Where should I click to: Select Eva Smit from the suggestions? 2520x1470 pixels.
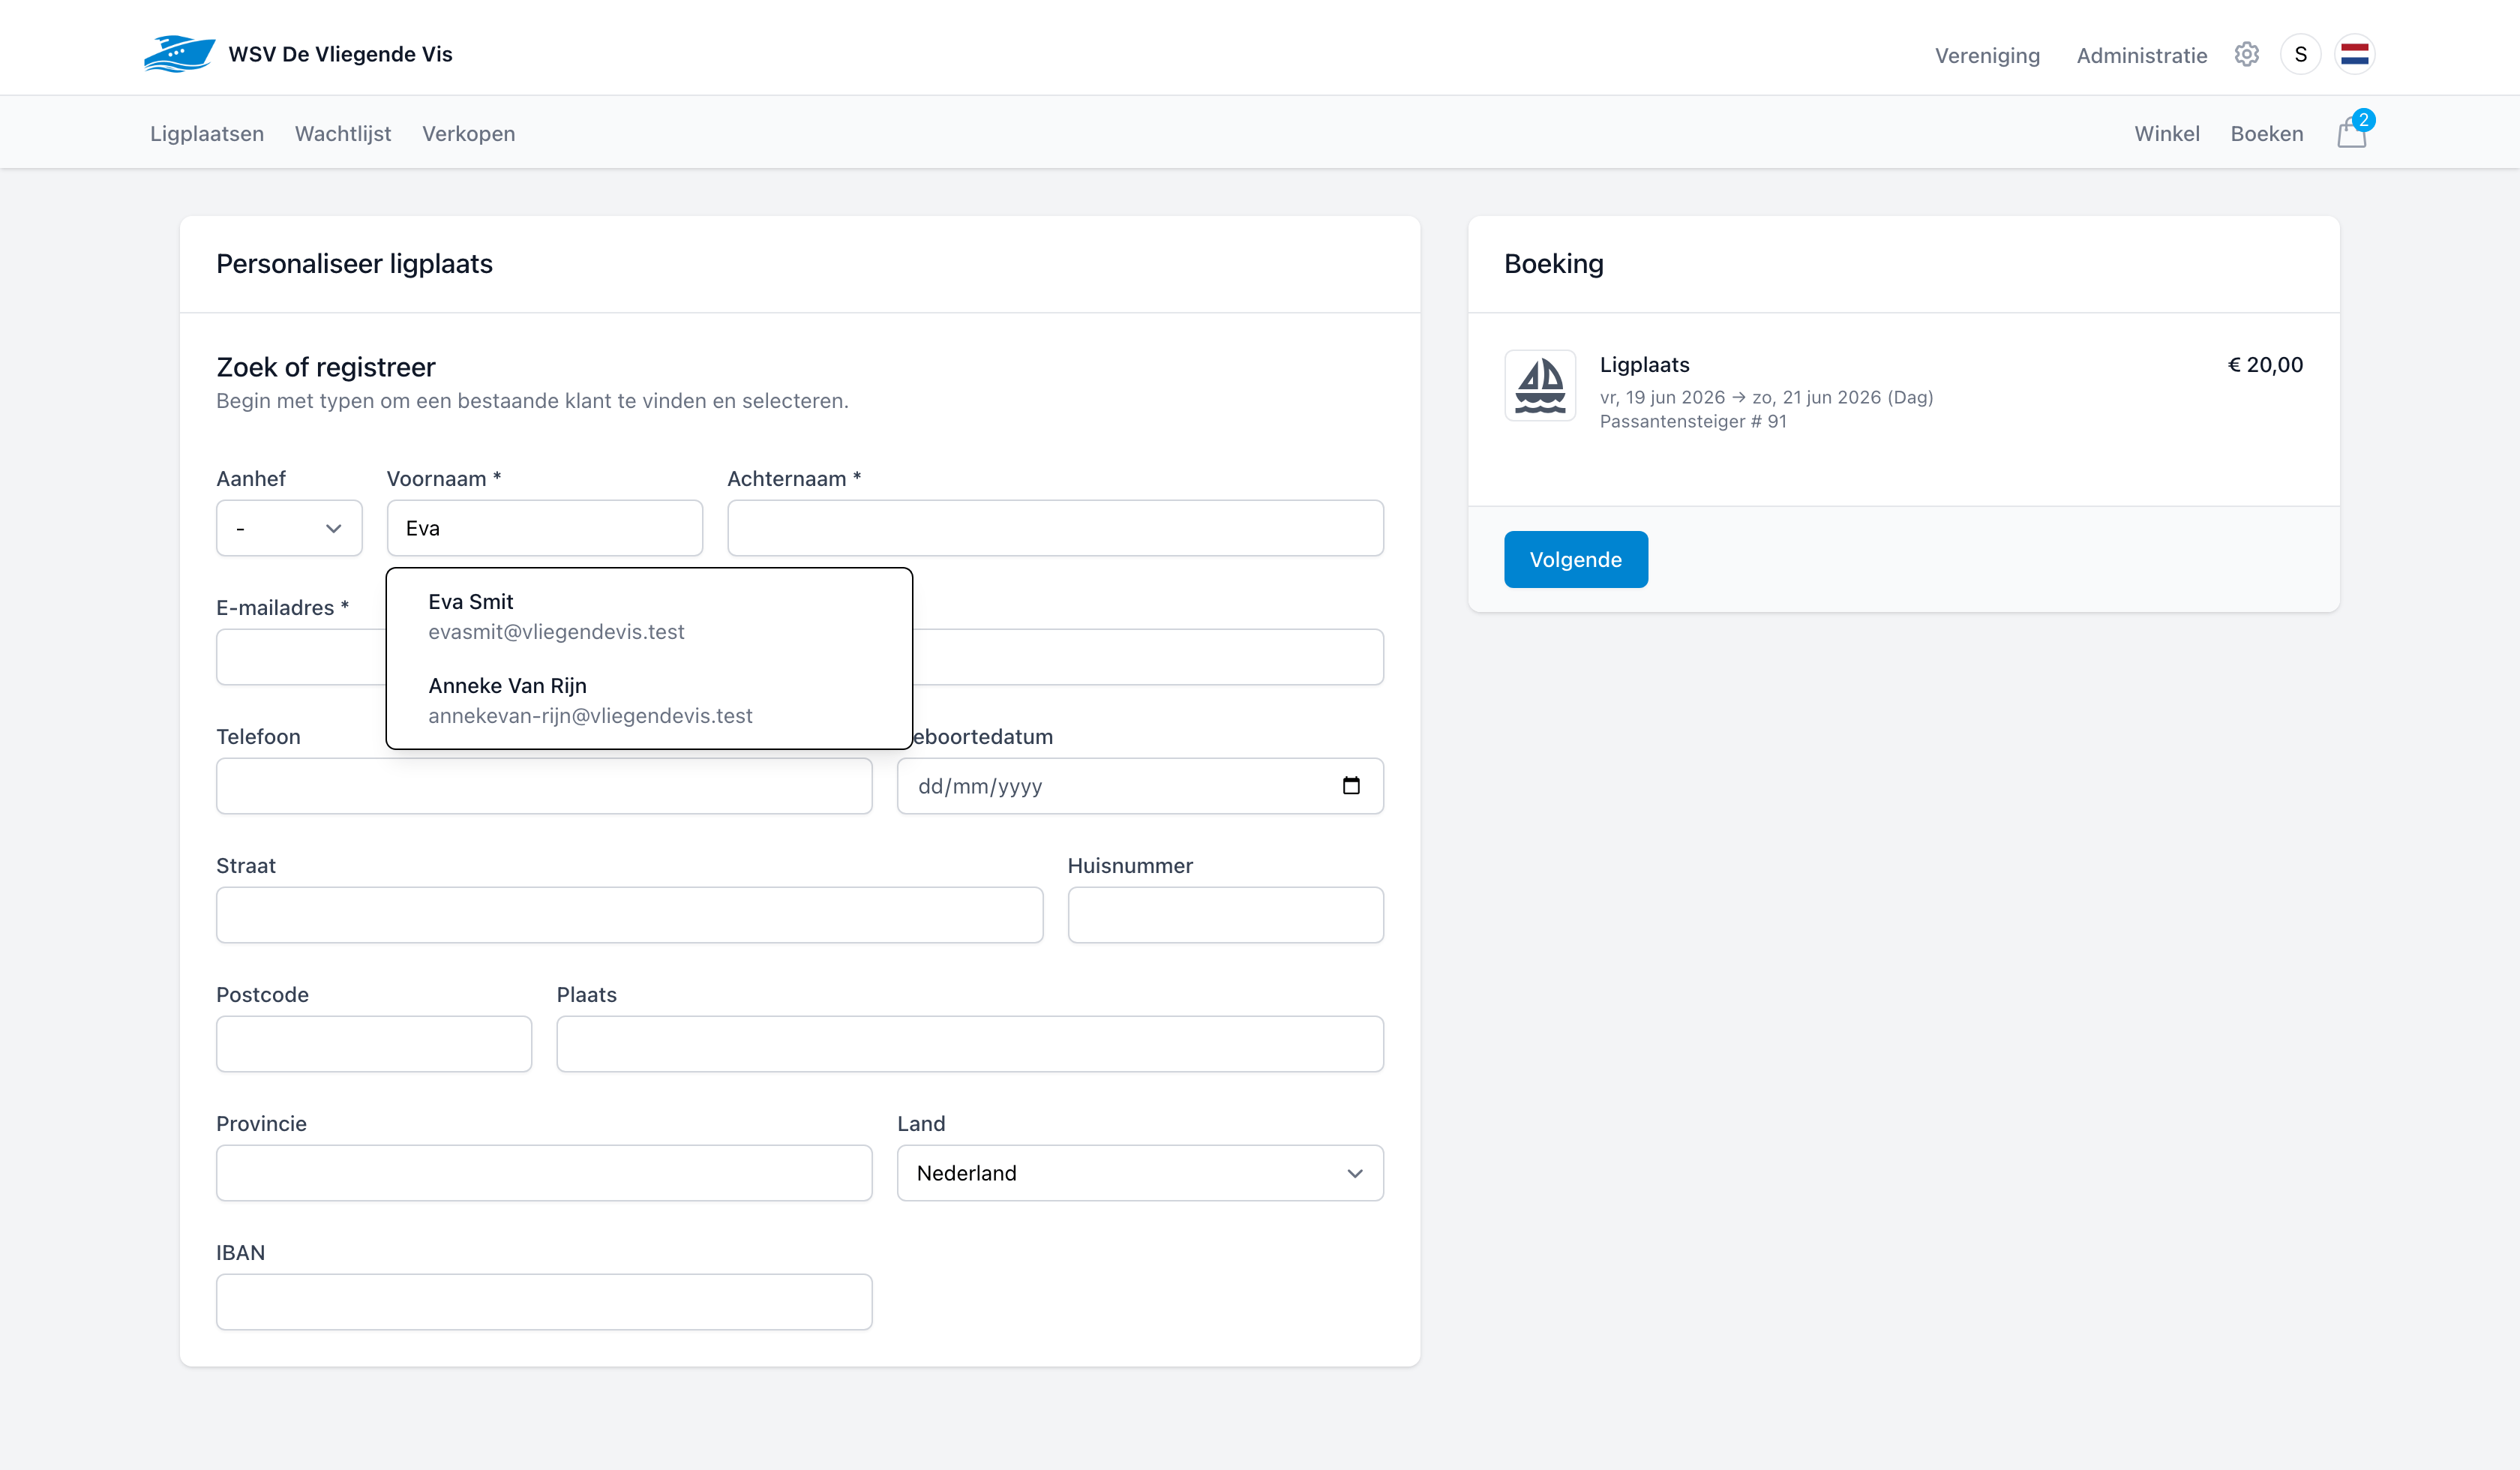(649, 616)
